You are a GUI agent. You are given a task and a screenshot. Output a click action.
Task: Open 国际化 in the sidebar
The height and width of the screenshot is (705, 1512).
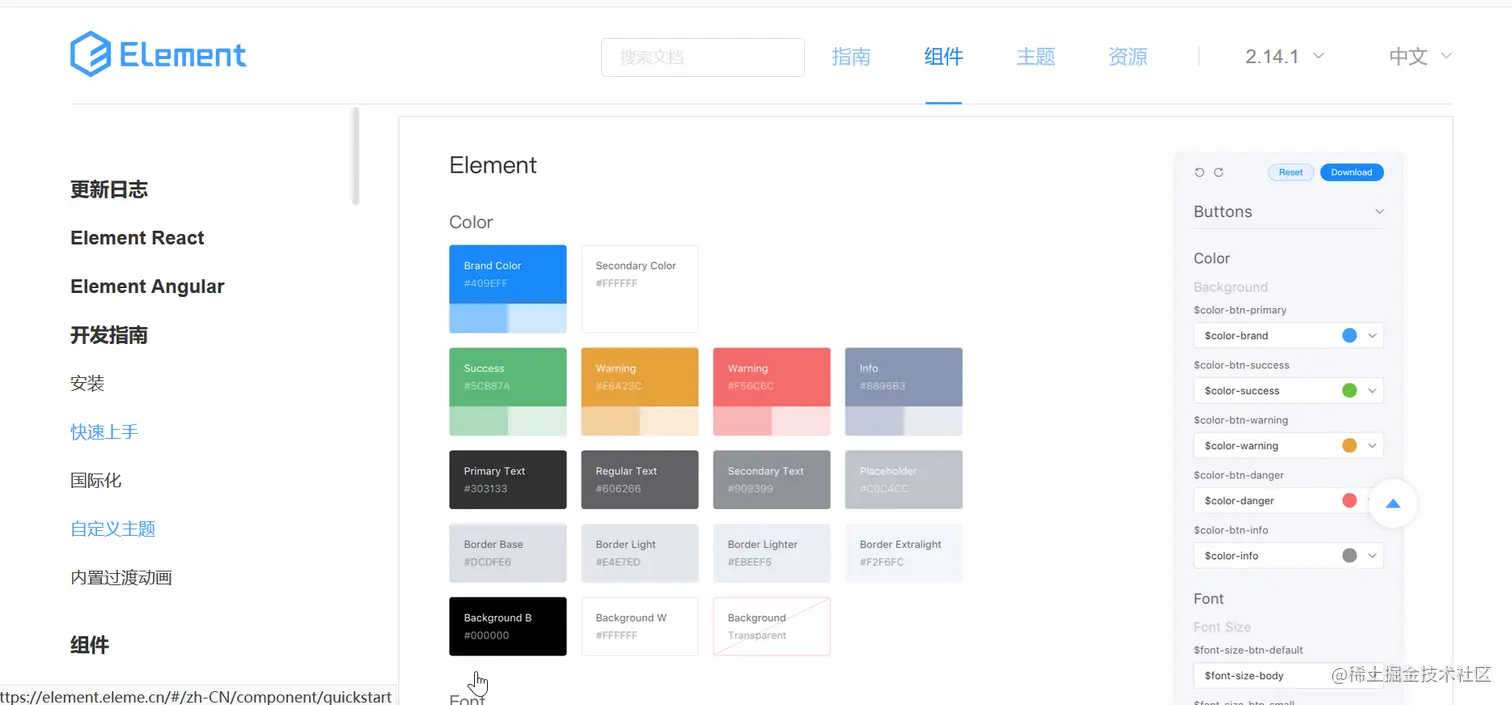coord(96,480)
